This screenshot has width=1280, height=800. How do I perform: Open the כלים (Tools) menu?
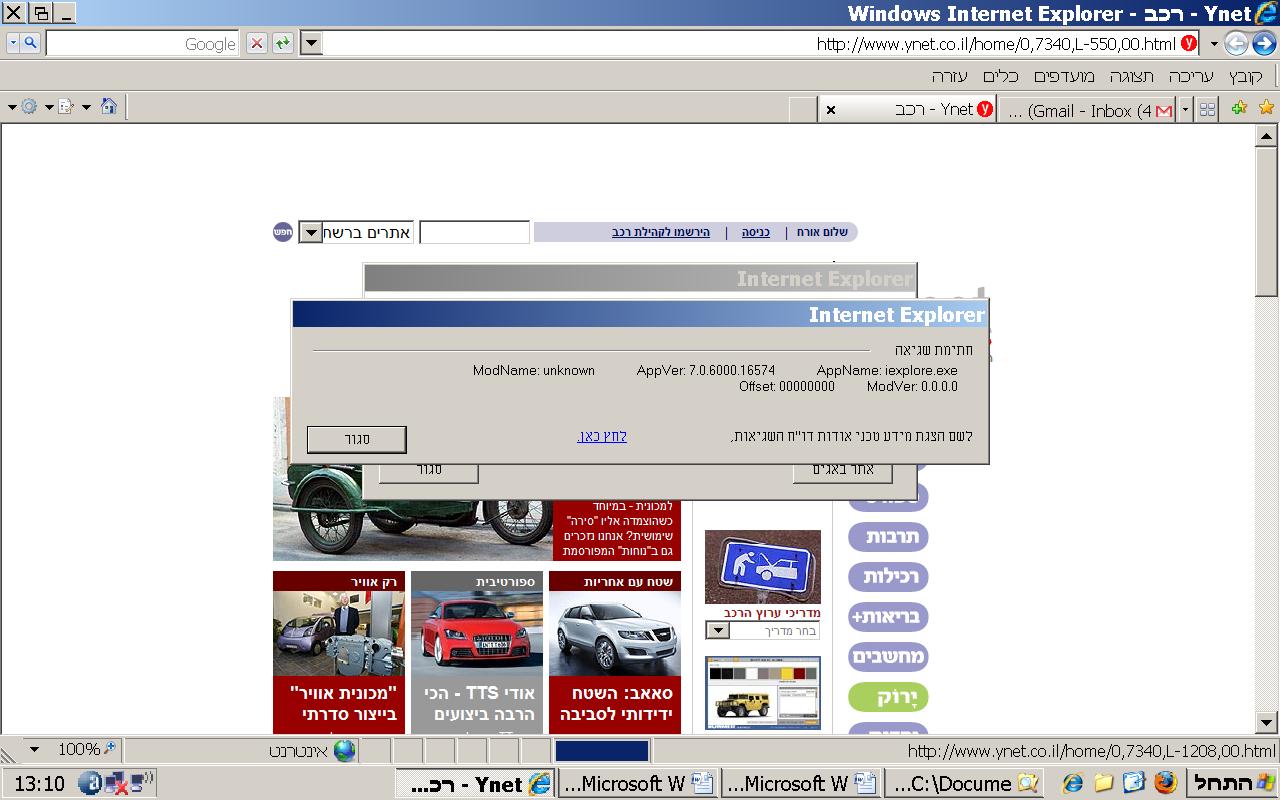pyautogui.click(x=1000, y=76)
